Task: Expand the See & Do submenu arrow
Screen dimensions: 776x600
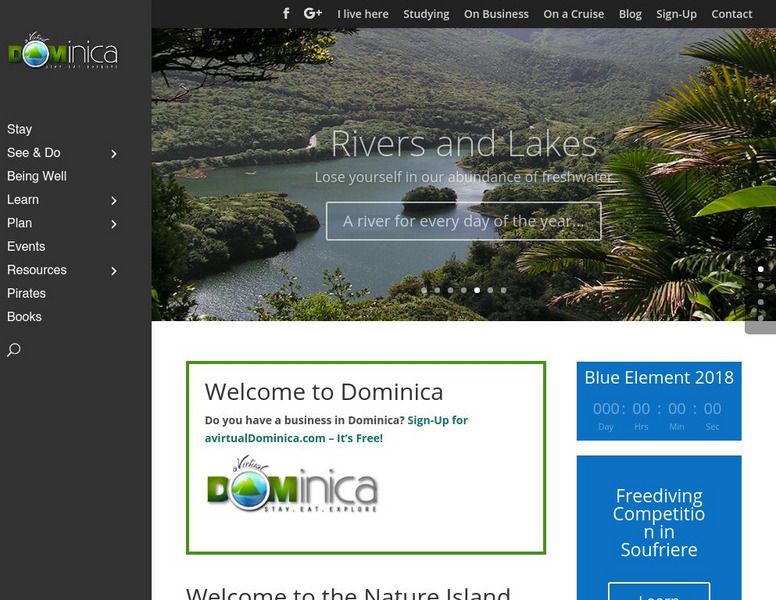Action: (114, 153)
